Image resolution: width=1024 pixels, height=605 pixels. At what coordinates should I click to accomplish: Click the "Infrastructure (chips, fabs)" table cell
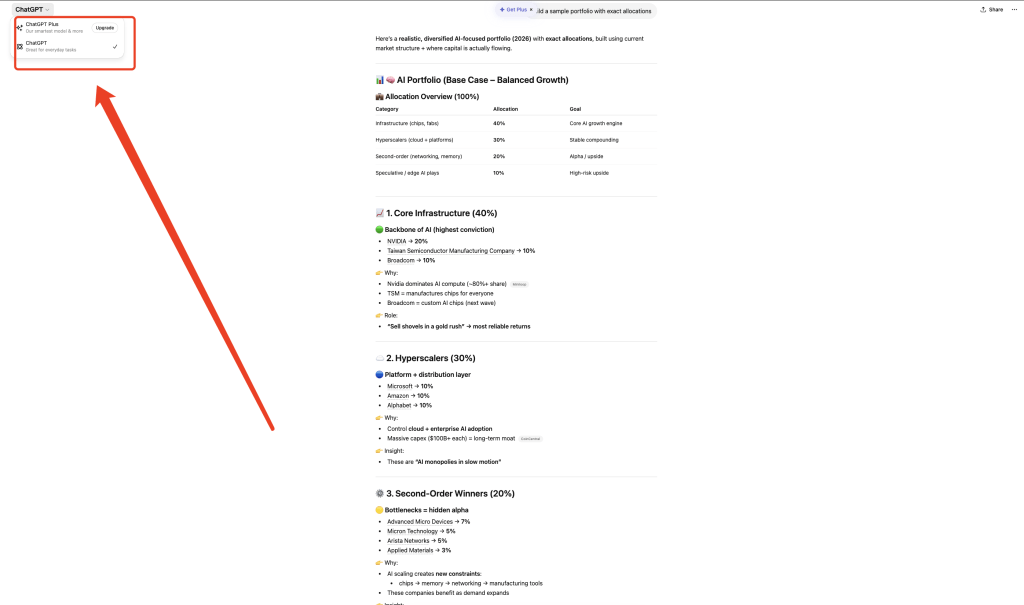[407, 123]
